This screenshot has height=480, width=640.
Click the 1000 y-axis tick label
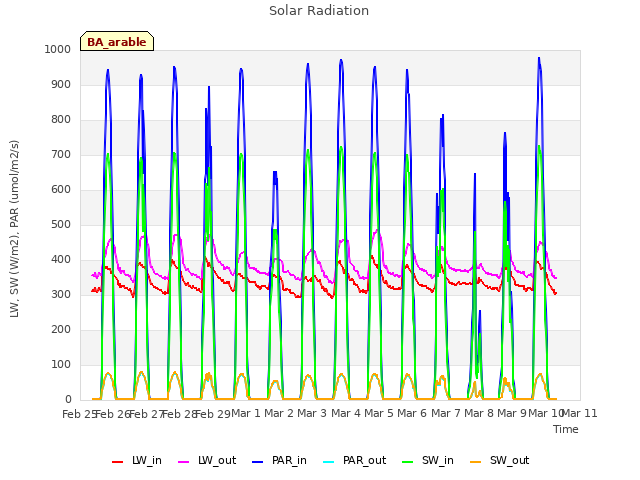58,49
